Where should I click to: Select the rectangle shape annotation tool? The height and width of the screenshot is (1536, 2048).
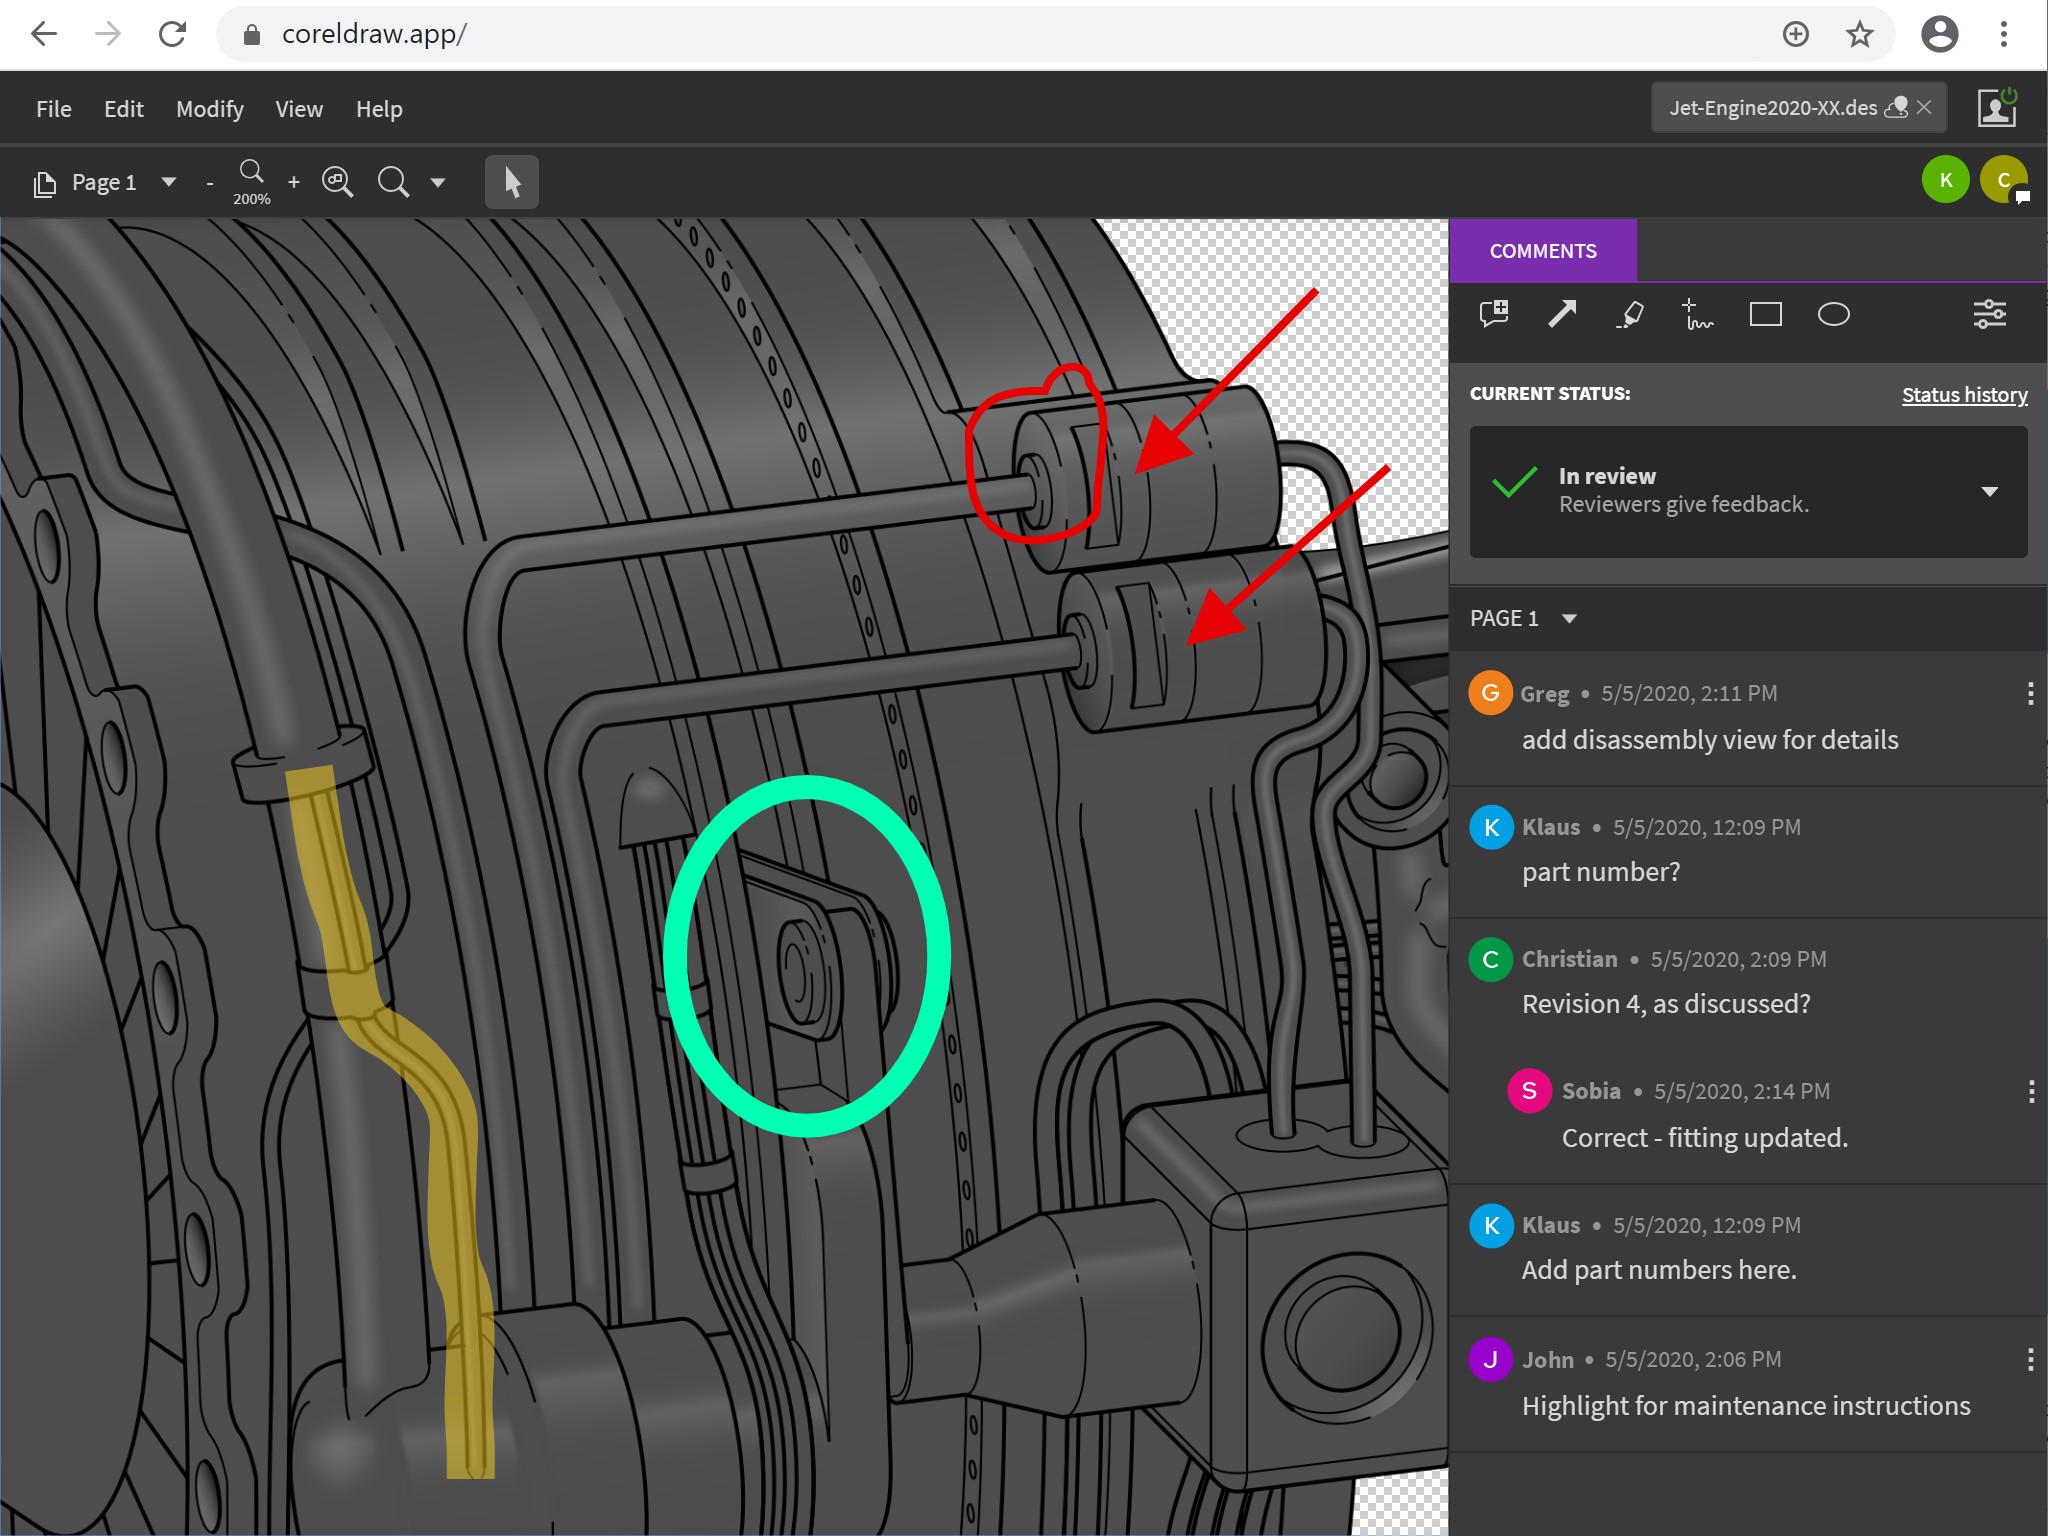click(x=1764, y=313)
